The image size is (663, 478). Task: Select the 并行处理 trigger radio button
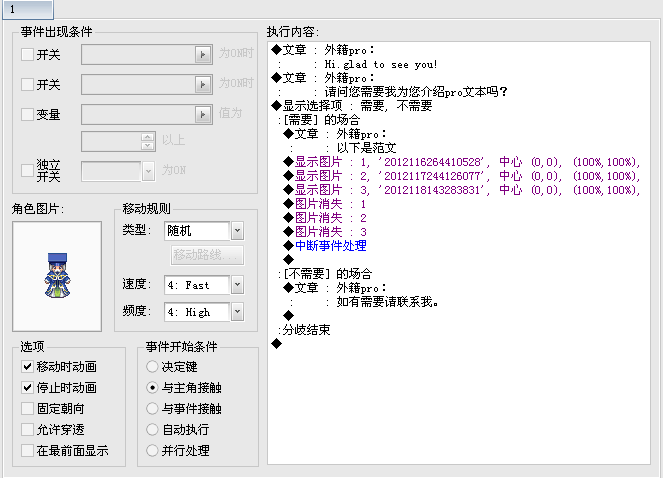coord(152,450)
